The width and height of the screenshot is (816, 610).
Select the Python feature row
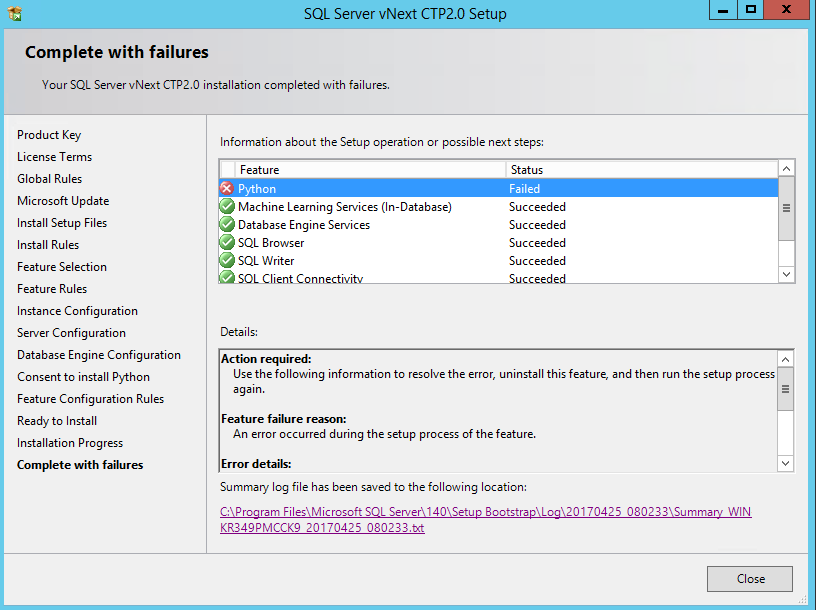(x=499, y=188)
